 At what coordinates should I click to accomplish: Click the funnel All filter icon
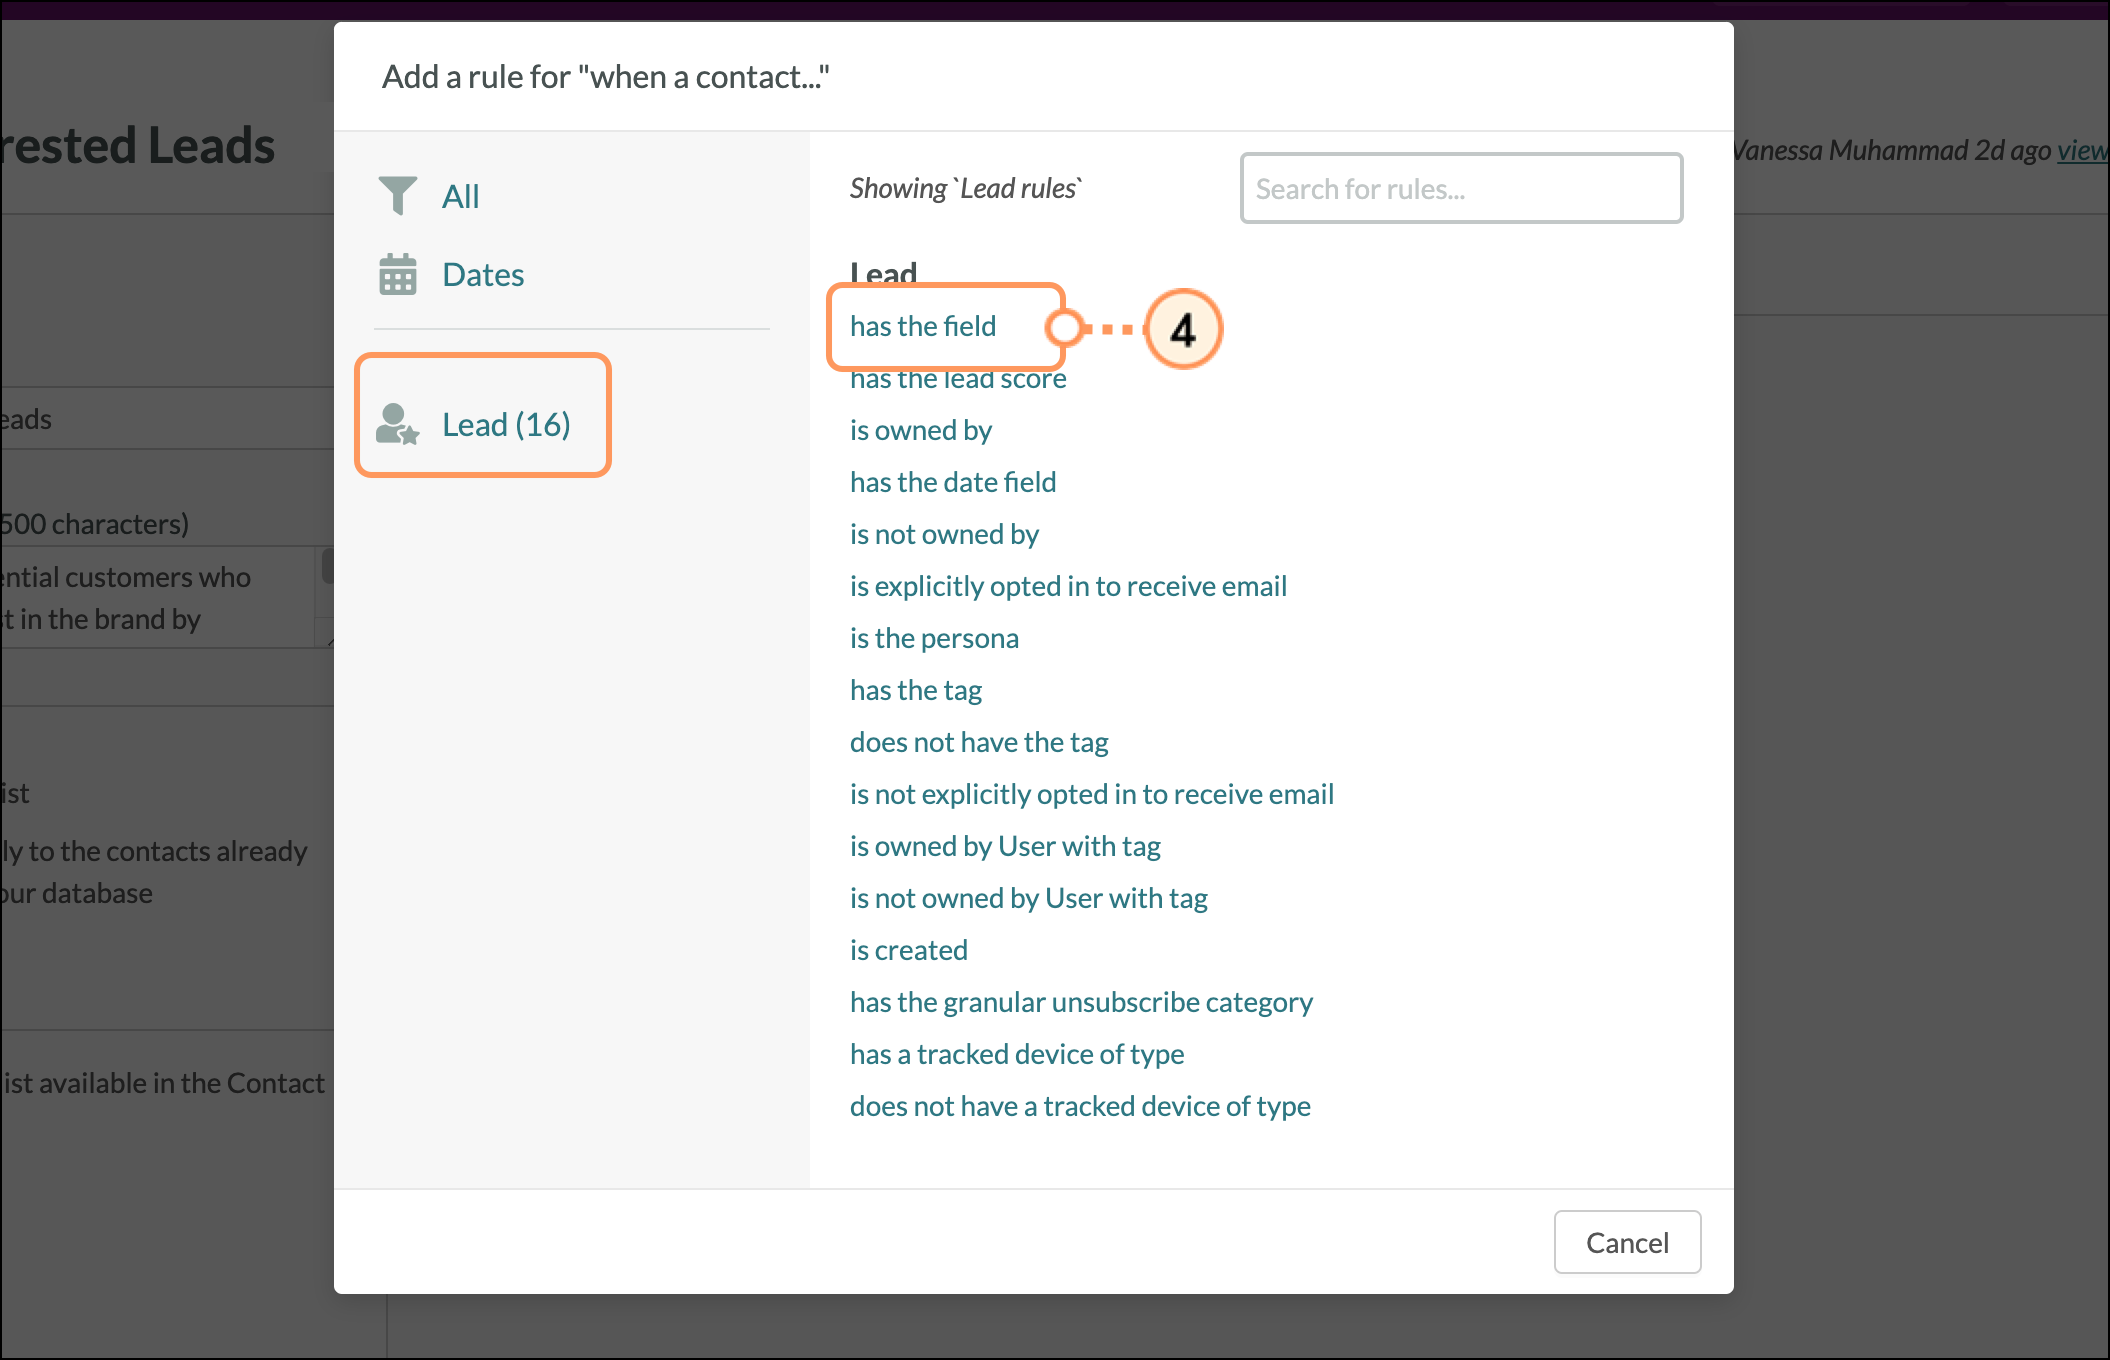(397, 195)
